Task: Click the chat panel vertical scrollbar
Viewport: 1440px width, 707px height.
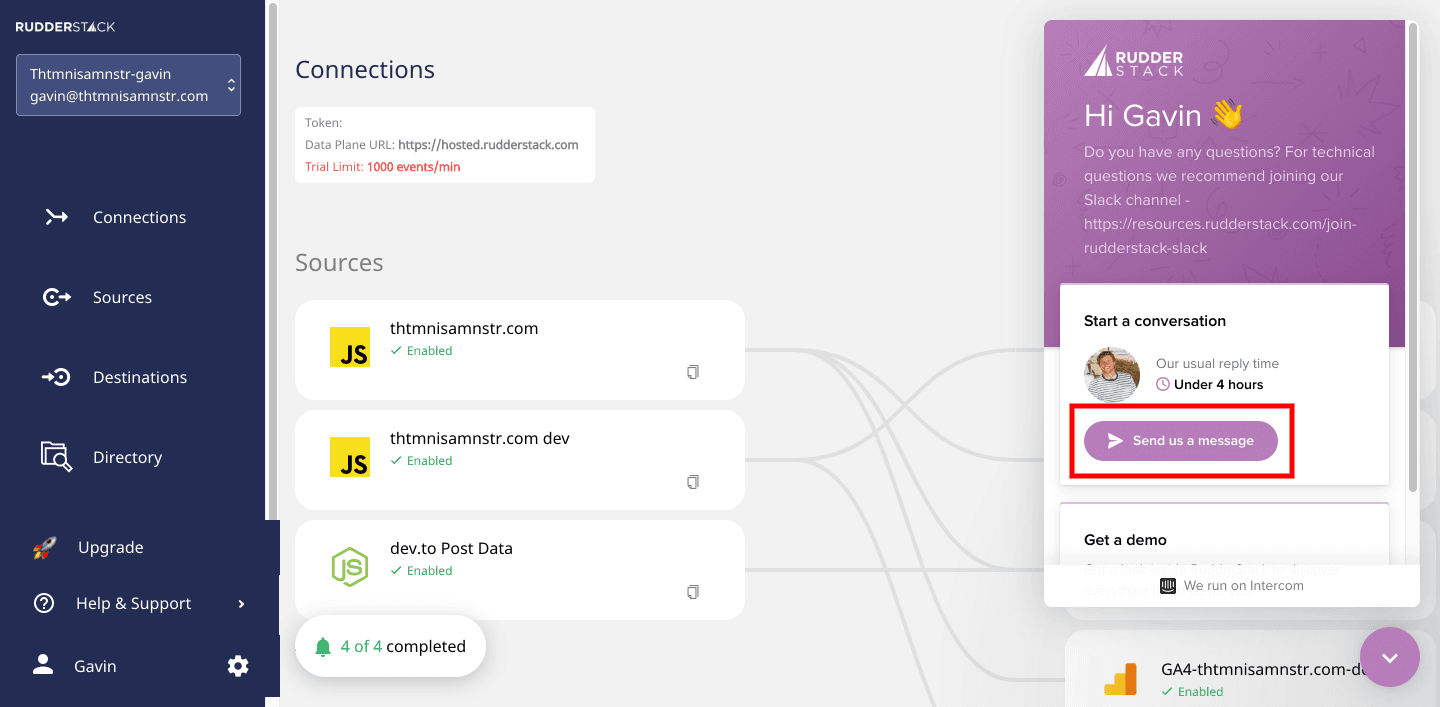Action: (1412, 260)
